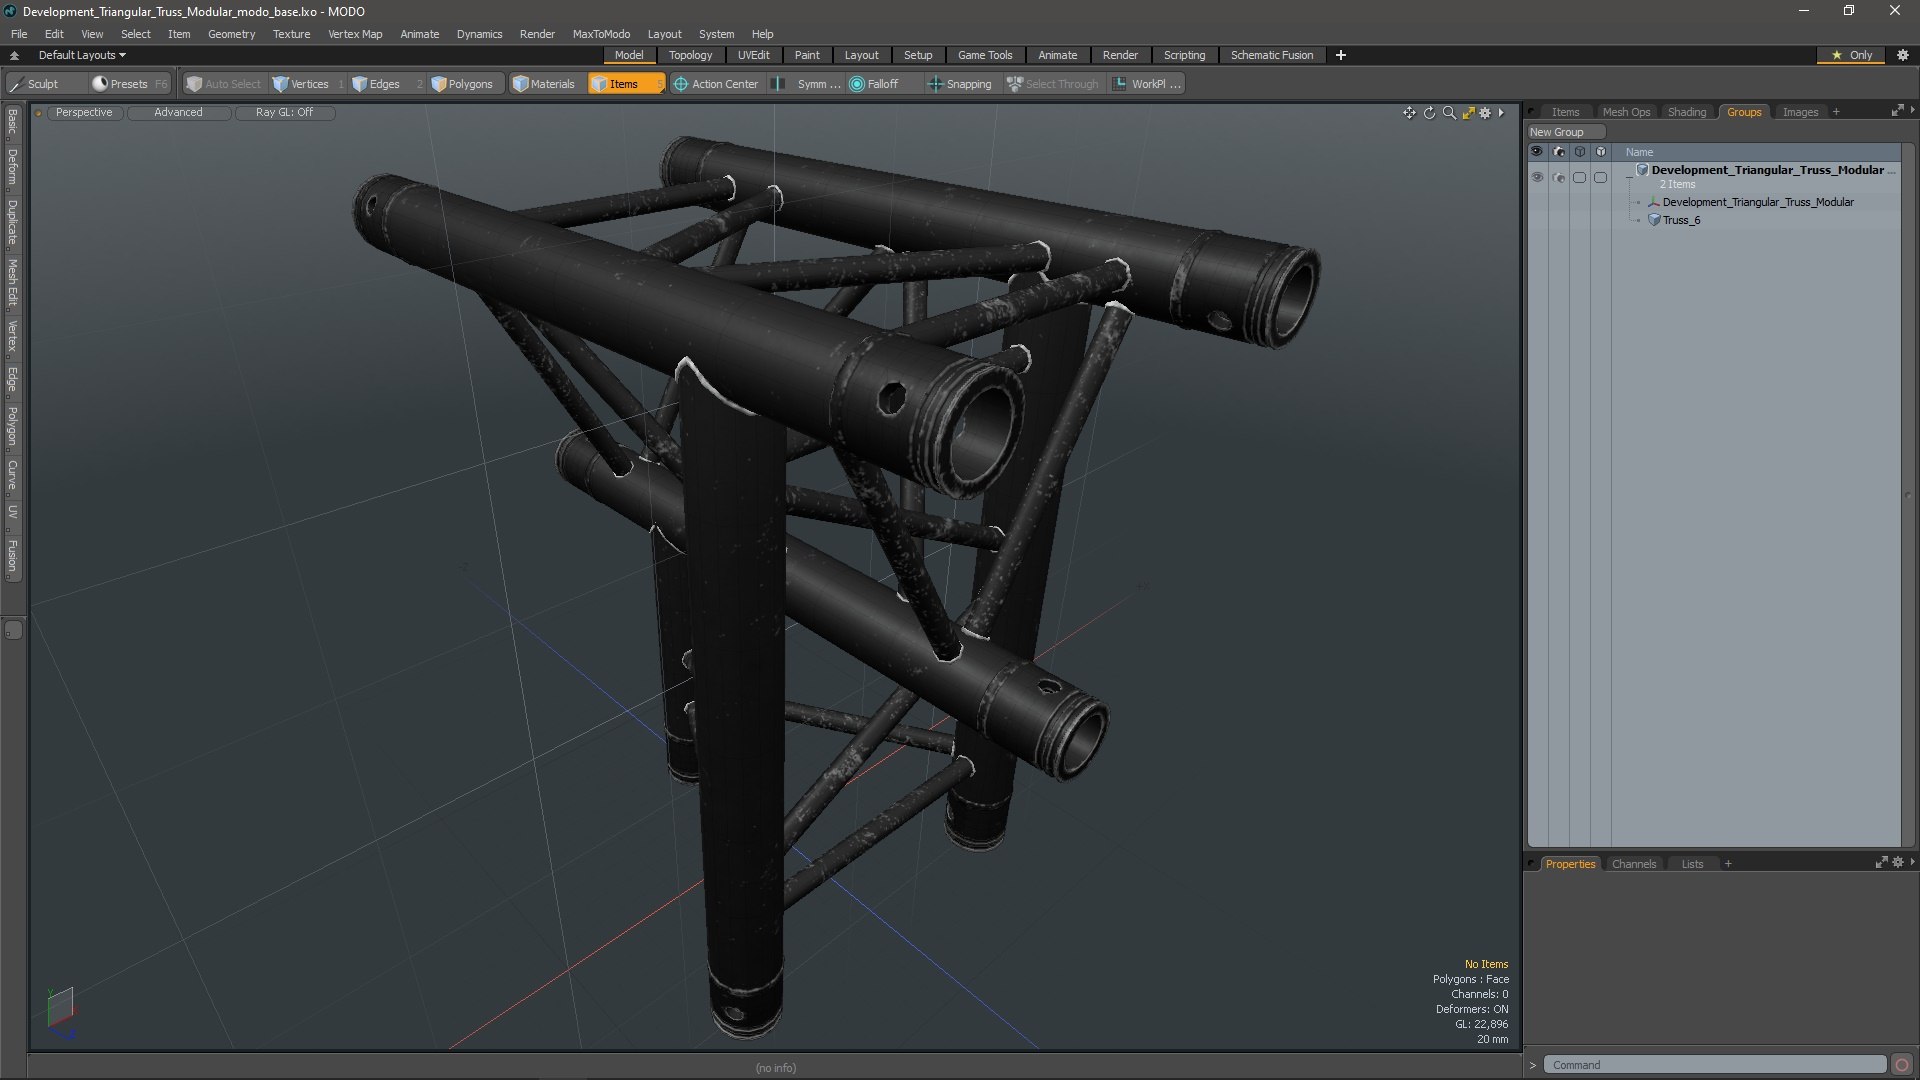Open the Perspective view type dropdown
1920x1080 pixels.
pyautogui.click(x=84, y=112)
